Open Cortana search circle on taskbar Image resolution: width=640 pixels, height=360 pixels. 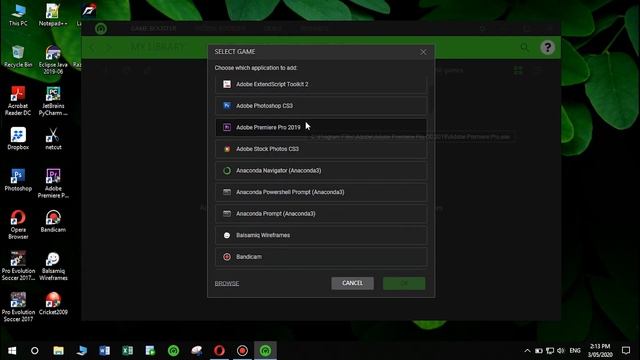(x=35, y=351)
